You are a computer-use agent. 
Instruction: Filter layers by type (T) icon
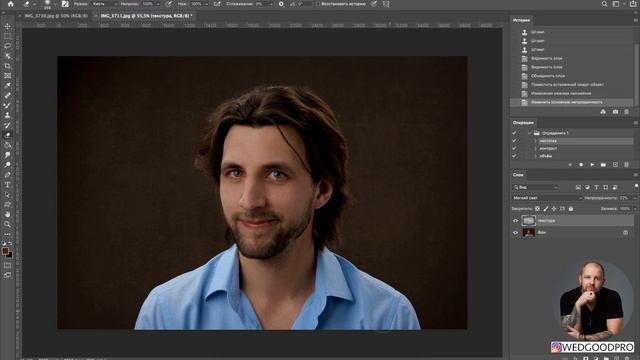[x=596, y=187]
